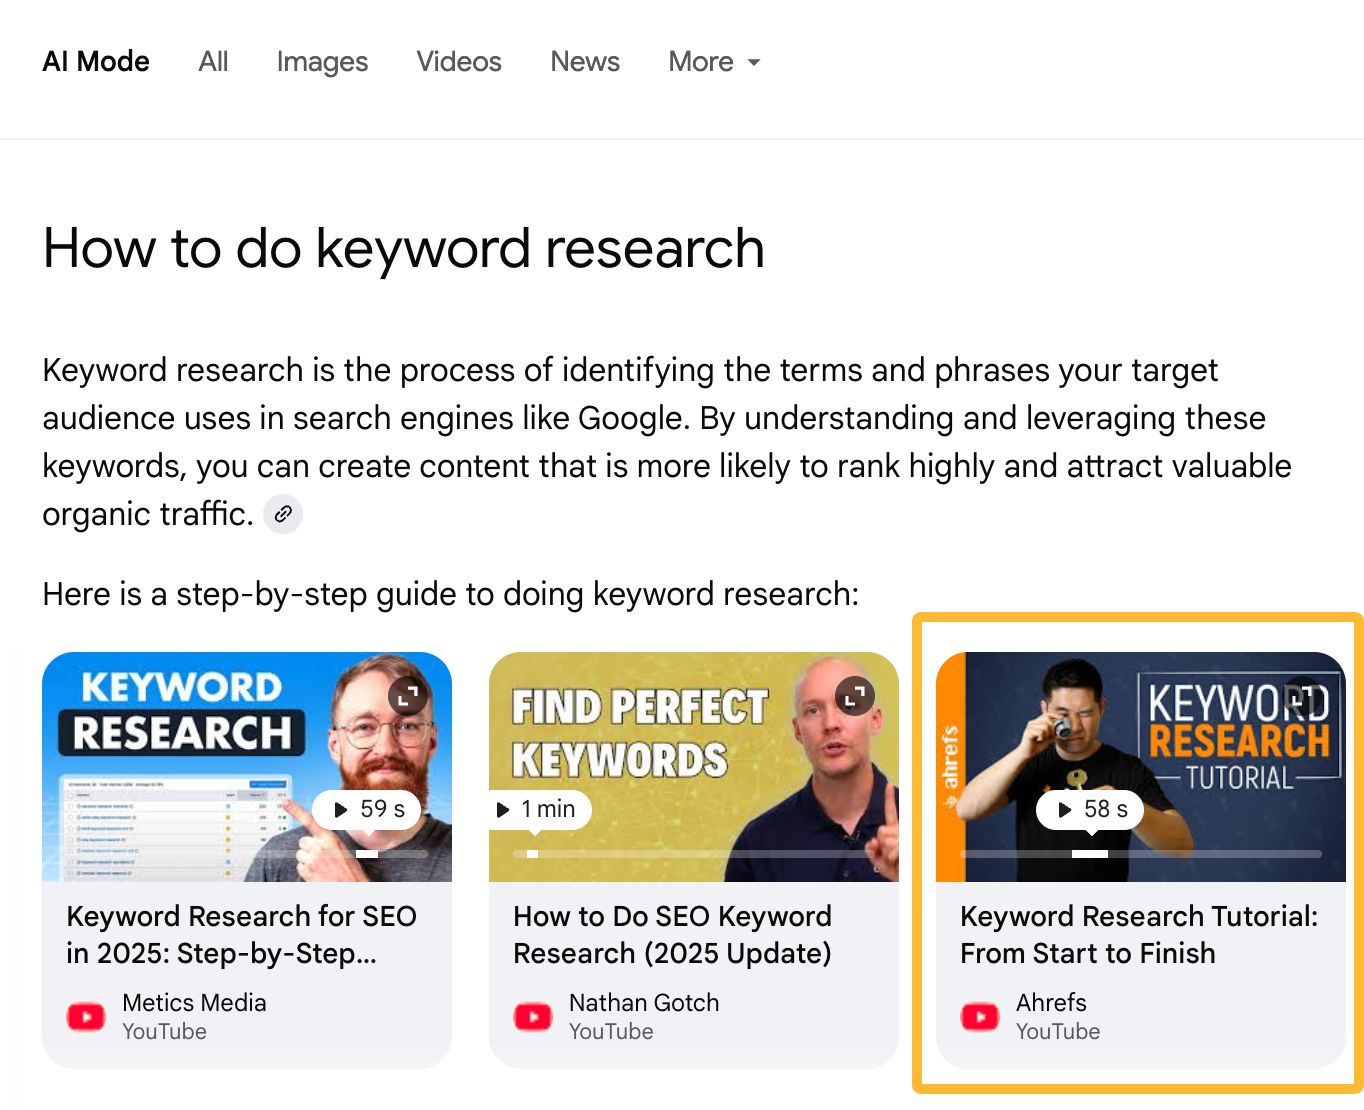Screen dimensions: 1364x1110
Task: Select the AI Mode tab
Action: point(95,61)
